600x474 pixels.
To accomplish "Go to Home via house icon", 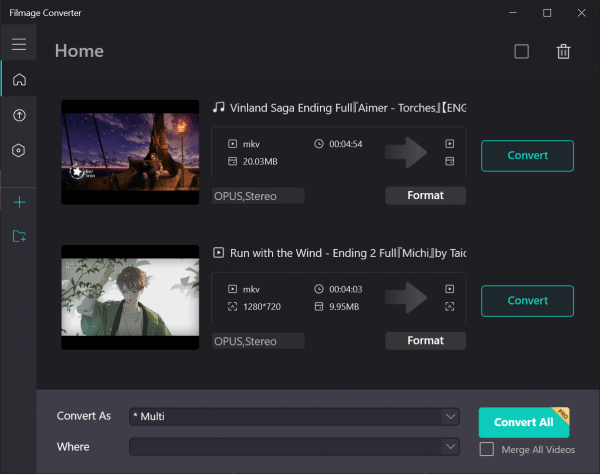I will 19,79.
